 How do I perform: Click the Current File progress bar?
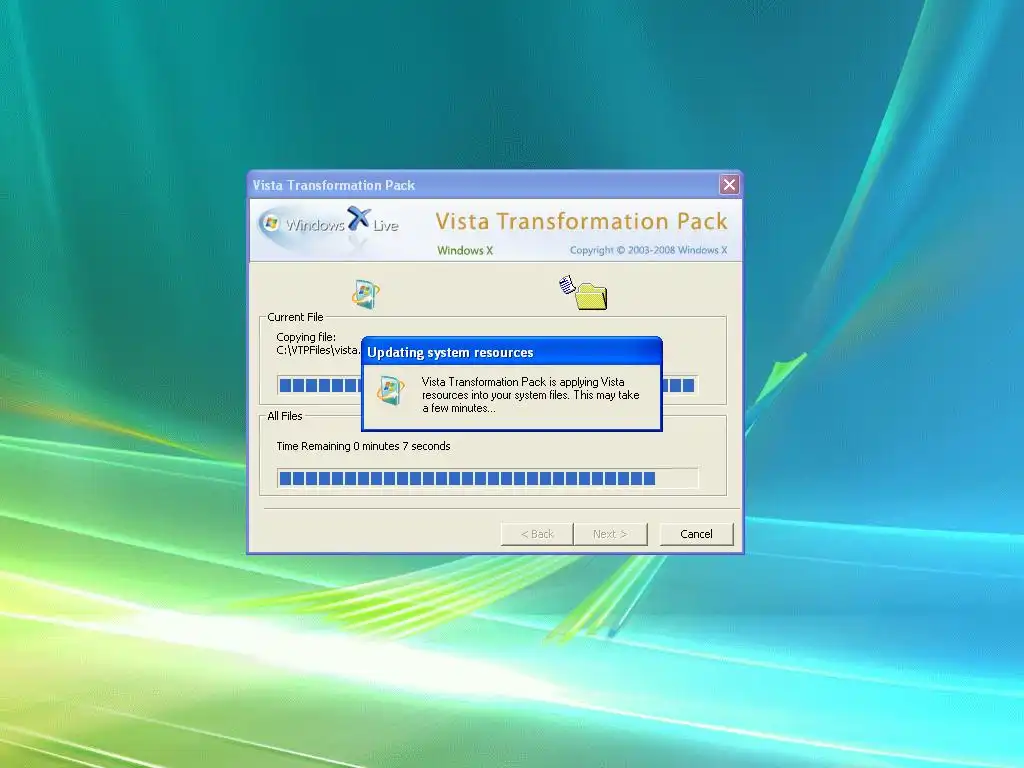(487, 385)
